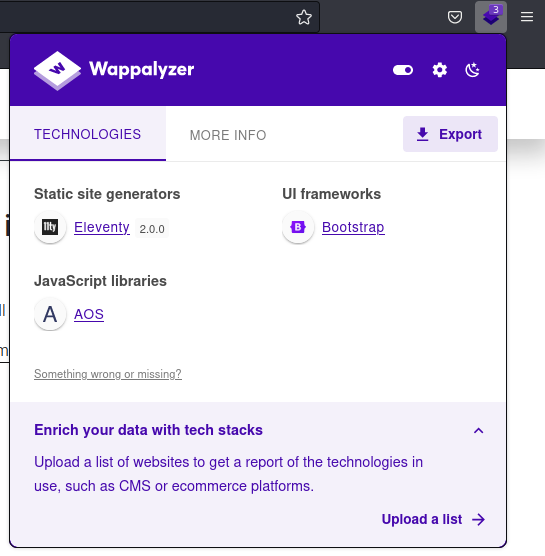Open Wappalyzer settings gear icon
545x556 pixels.
(x=440, y=70)
